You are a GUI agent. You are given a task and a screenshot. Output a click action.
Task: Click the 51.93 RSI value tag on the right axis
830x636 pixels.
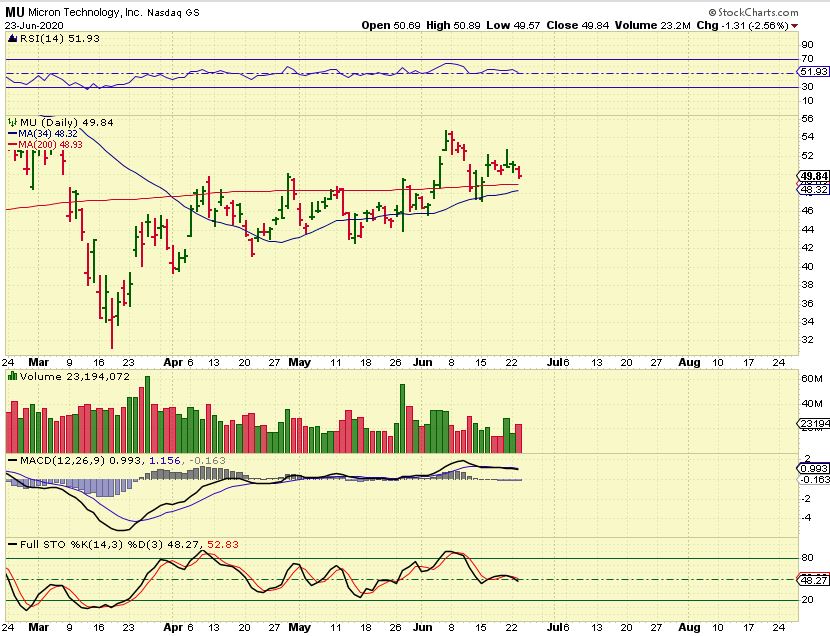[x=814, y=71]
